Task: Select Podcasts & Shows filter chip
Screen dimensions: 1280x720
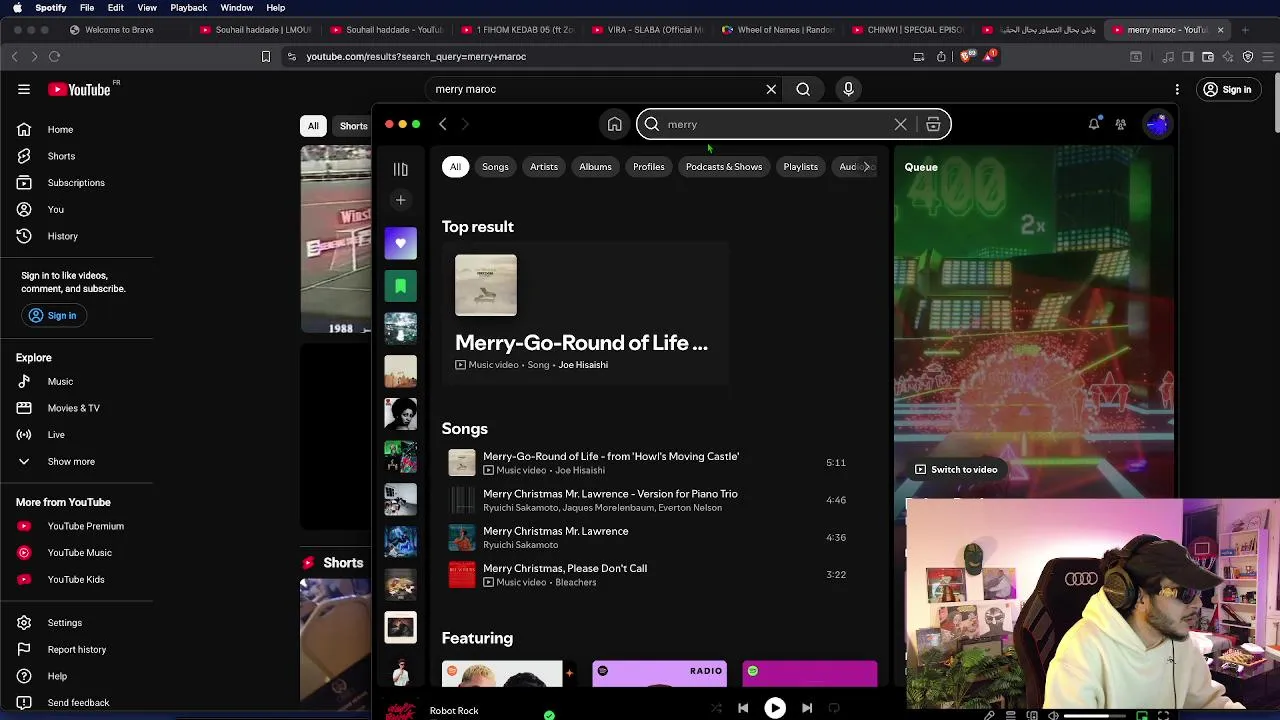Action: 724,166
